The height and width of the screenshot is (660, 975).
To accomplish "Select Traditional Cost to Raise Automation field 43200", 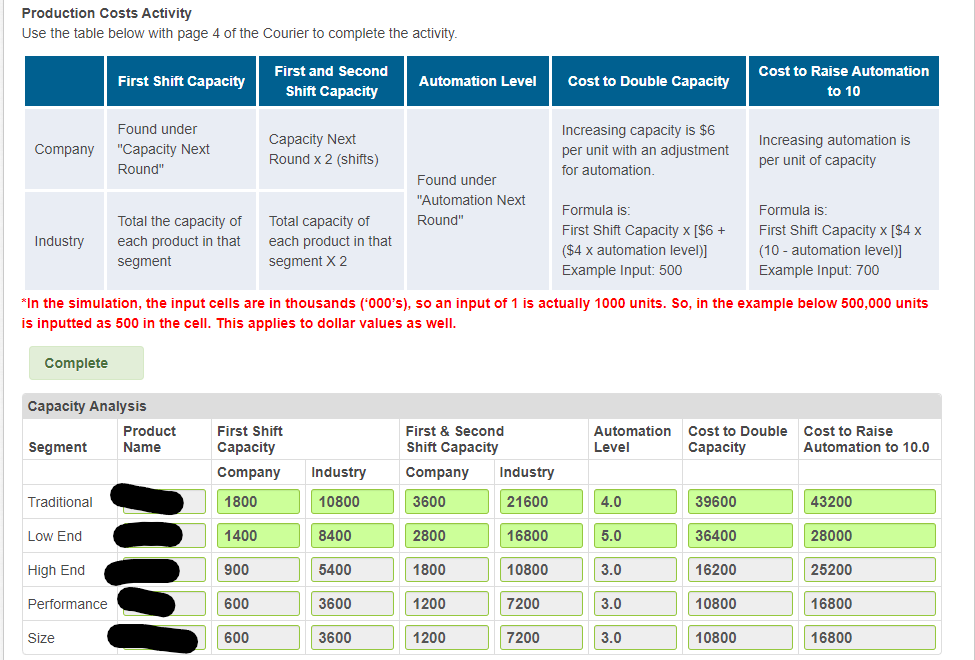I will [868, 501].
